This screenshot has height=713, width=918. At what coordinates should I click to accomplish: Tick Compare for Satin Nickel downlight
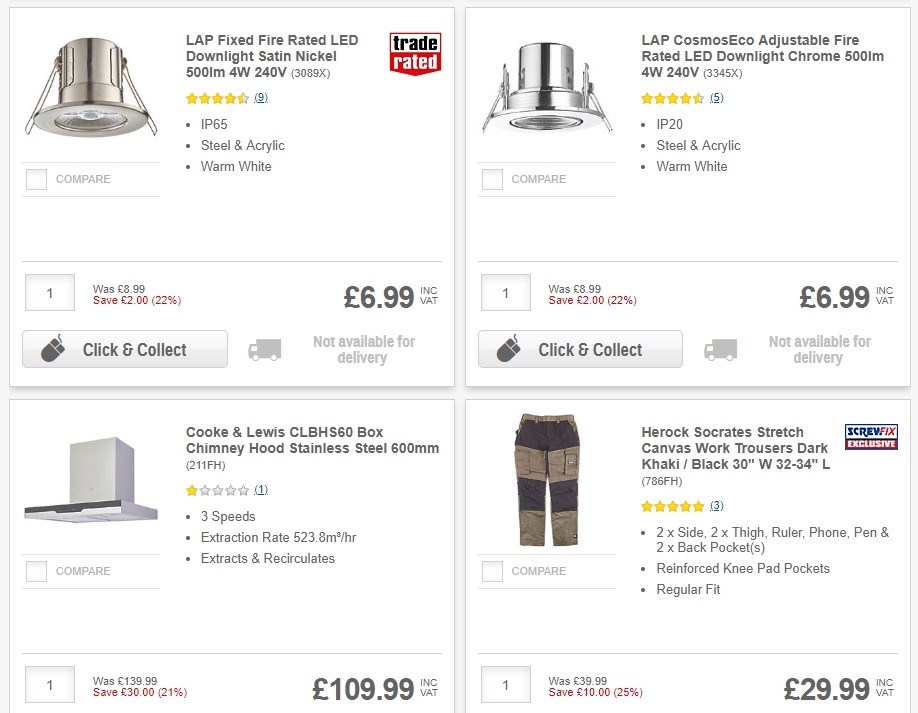(x=37, y=180)
